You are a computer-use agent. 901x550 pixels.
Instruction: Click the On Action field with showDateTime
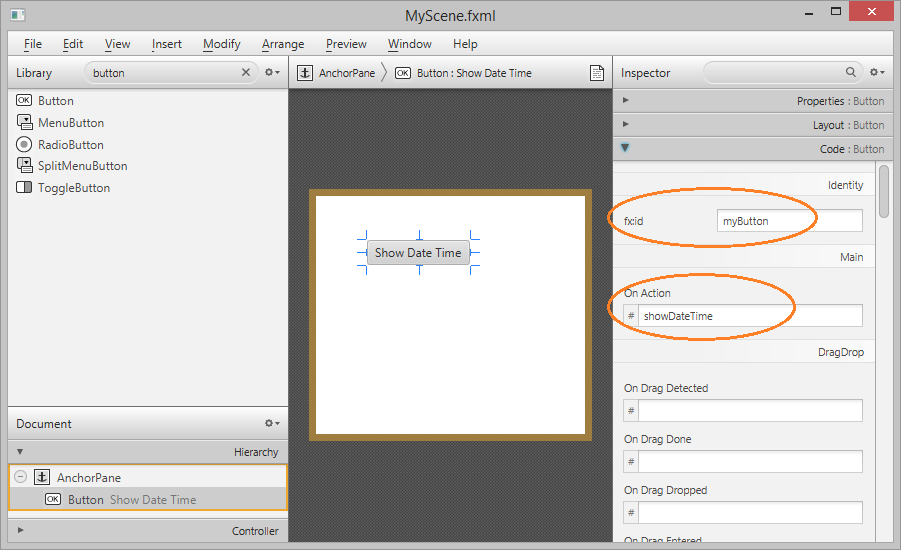(x=750, y=316)
